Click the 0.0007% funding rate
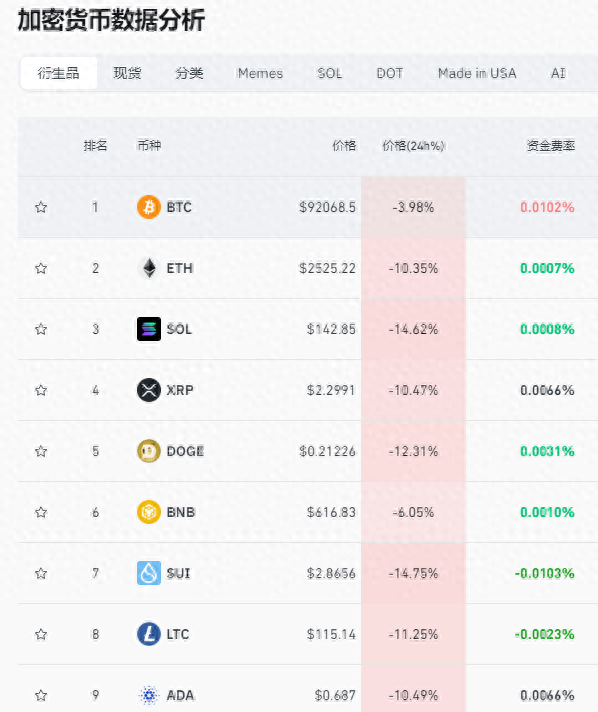598x712 pixels. tap(547, 268)
